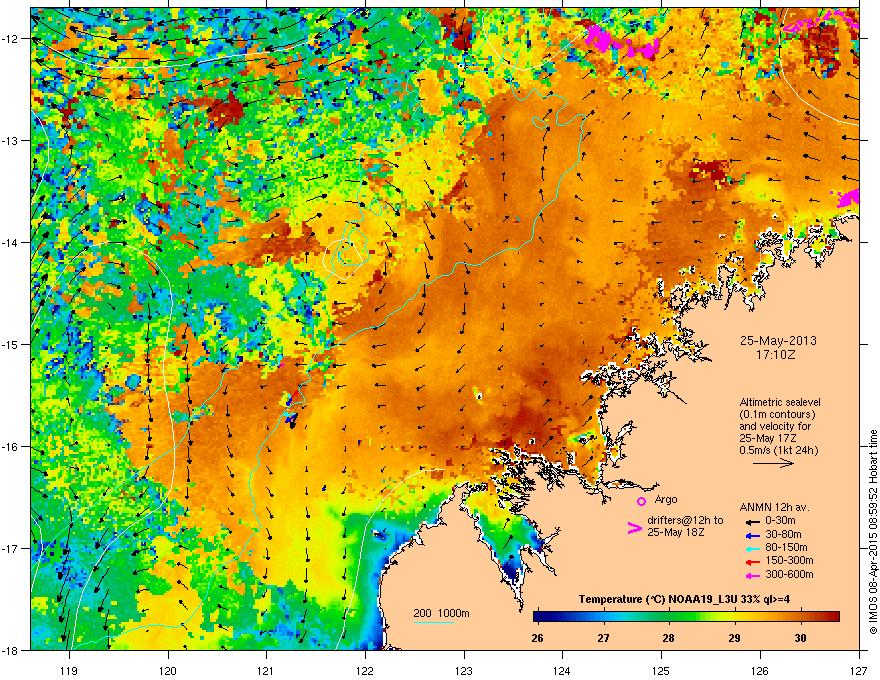Click the 'Altimetric sealevel' legend text
The height and width of the screenshot is (680, 880).
click(x=780, y=402)
